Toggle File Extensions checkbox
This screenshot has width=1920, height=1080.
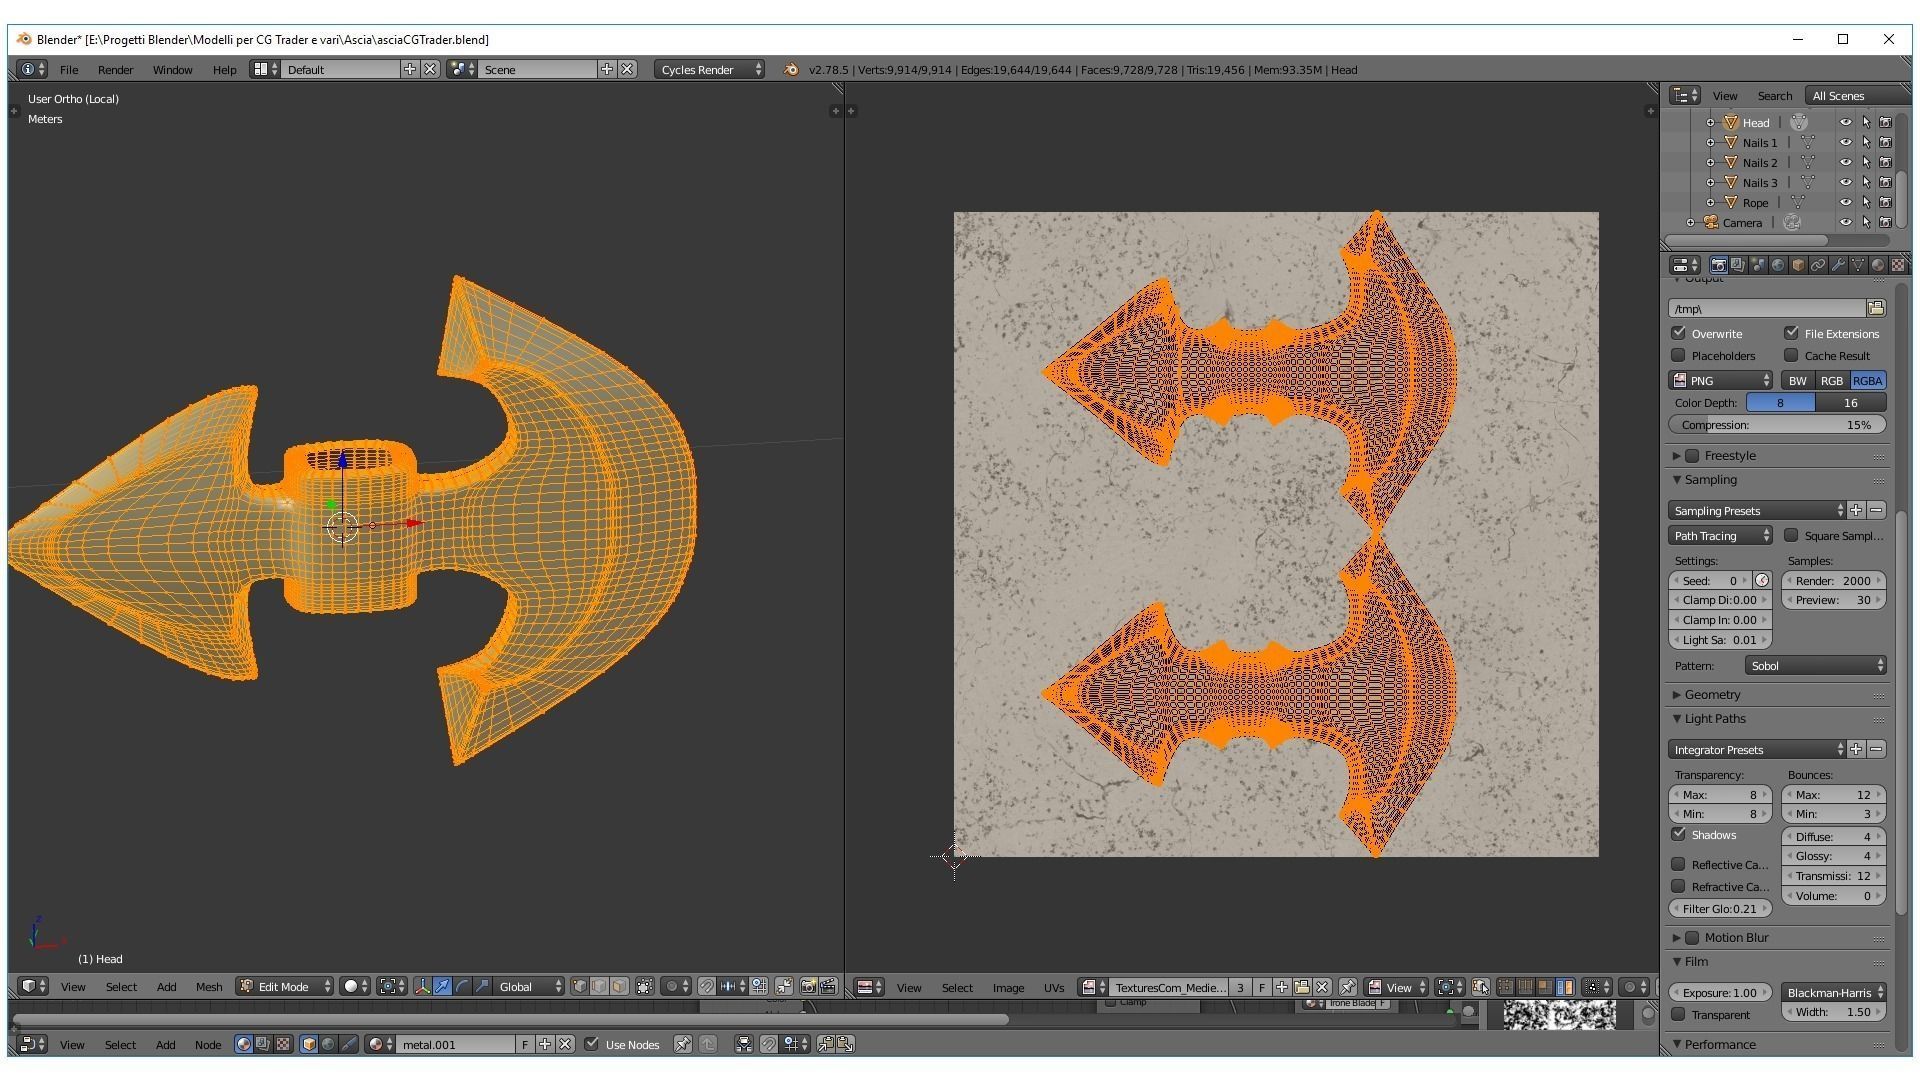[x=1791, y=333]
